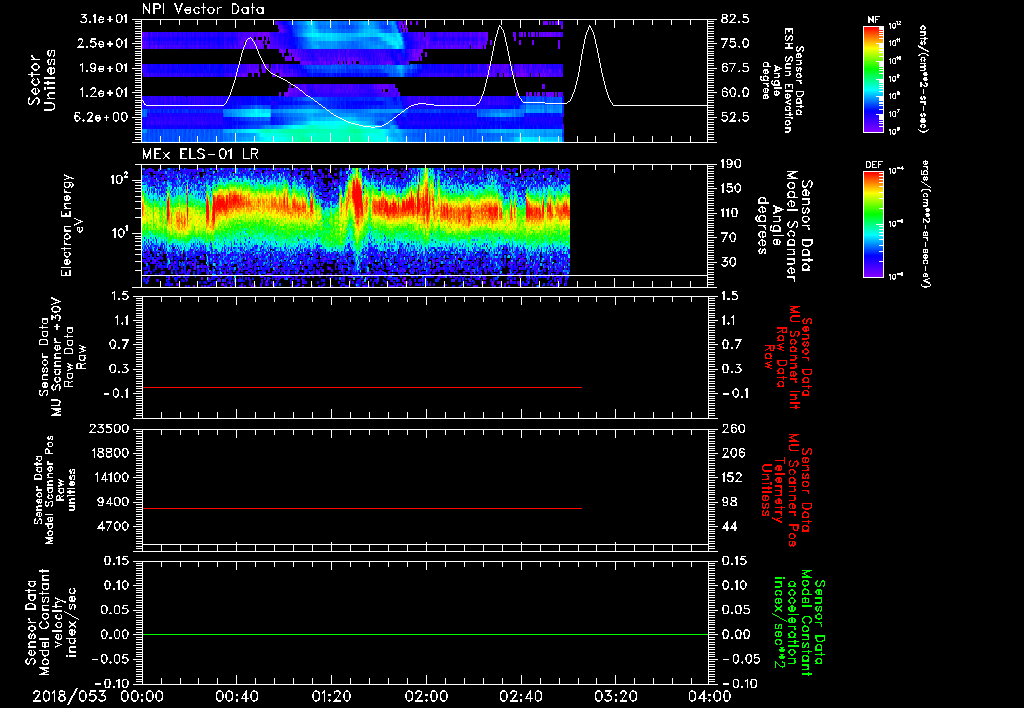Click the red line in scanner position panel
Image resolution: width=1024 pixels, height=708 pixels.
click(361, 508)
